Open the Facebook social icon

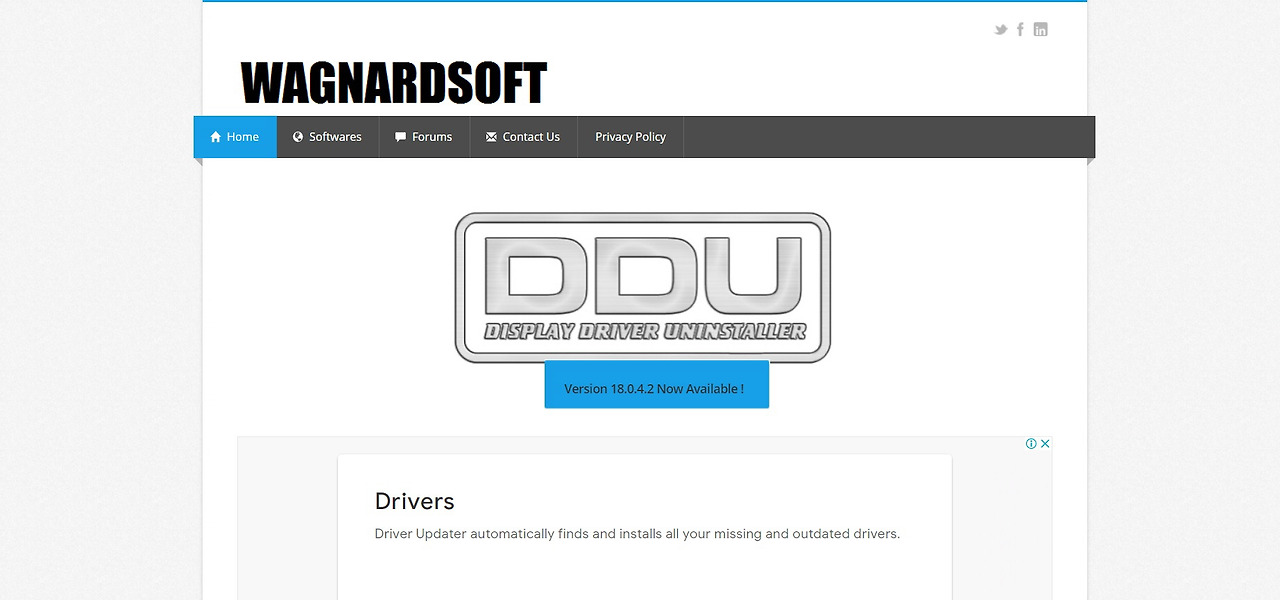coord(1020,29)
